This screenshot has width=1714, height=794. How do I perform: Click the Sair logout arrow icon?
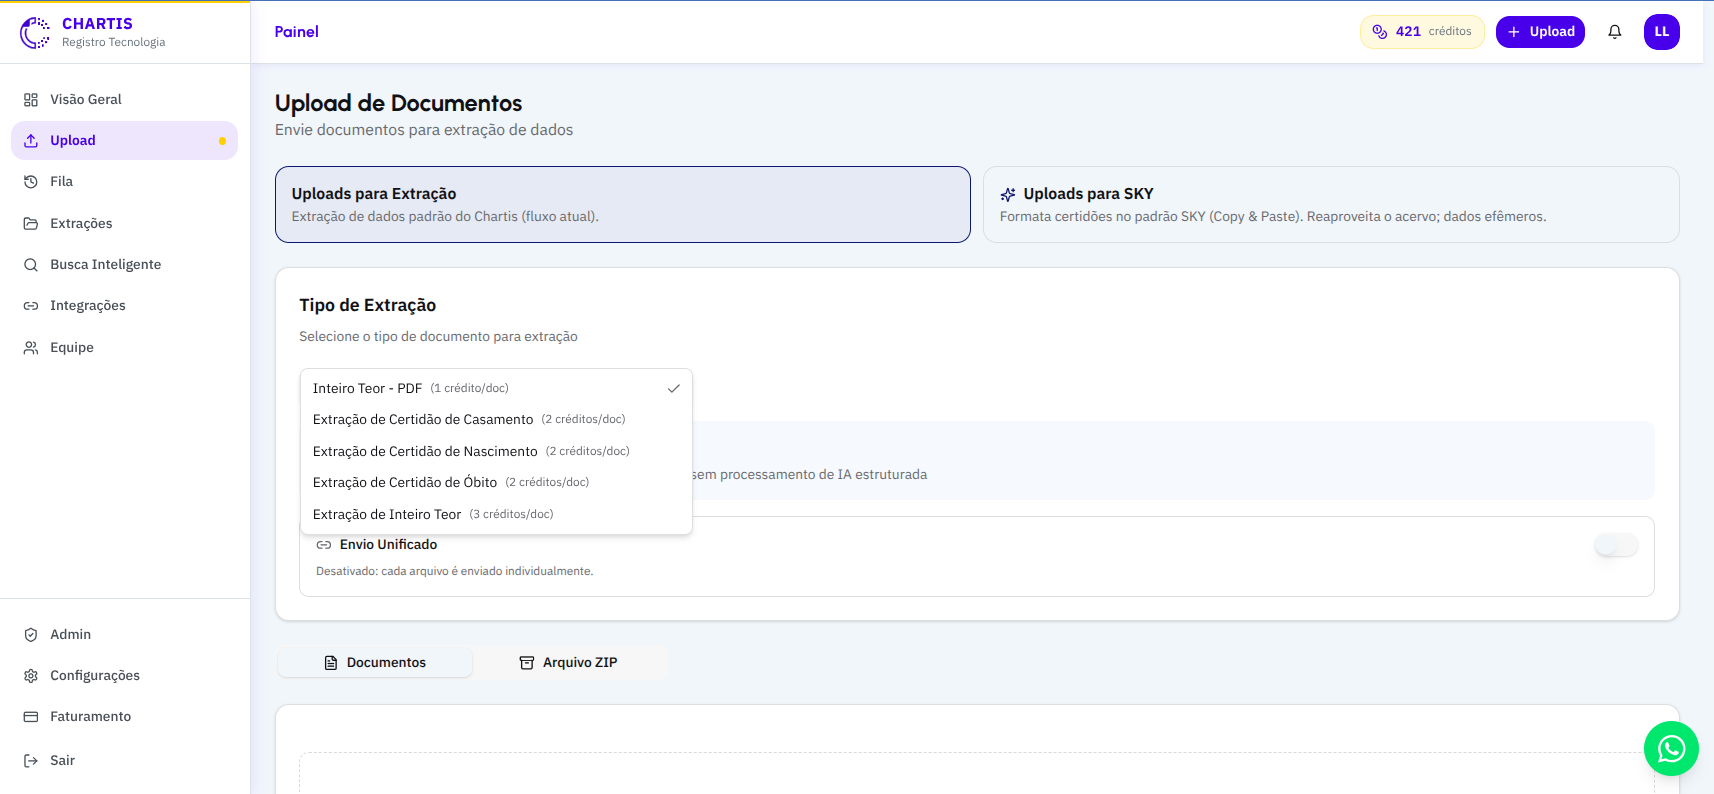(x=31, y=761)
